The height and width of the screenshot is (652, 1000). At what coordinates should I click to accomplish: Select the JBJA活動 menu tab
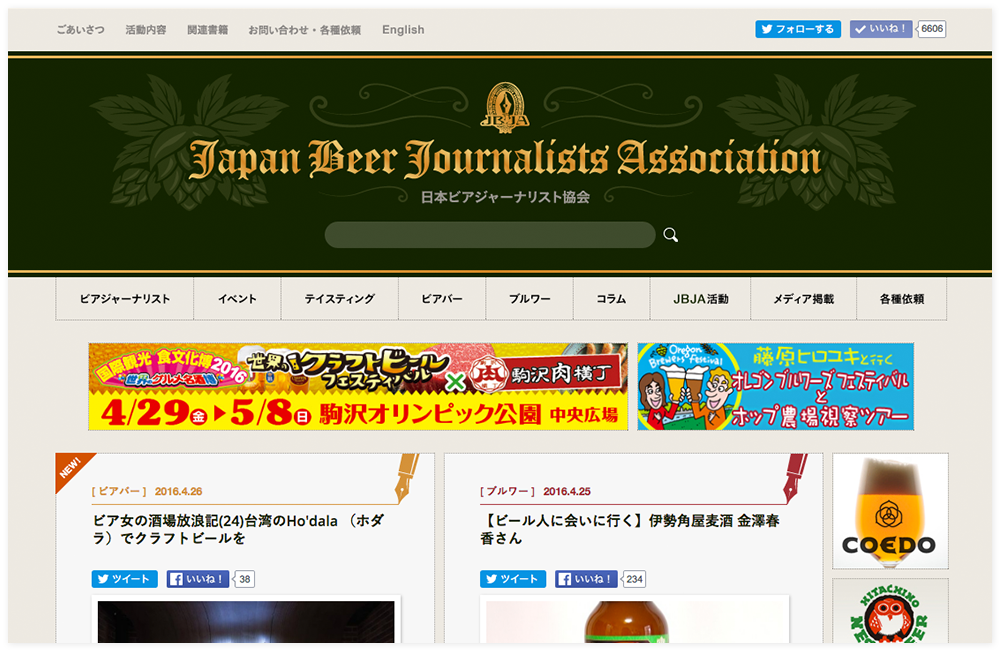pos(700,299)
